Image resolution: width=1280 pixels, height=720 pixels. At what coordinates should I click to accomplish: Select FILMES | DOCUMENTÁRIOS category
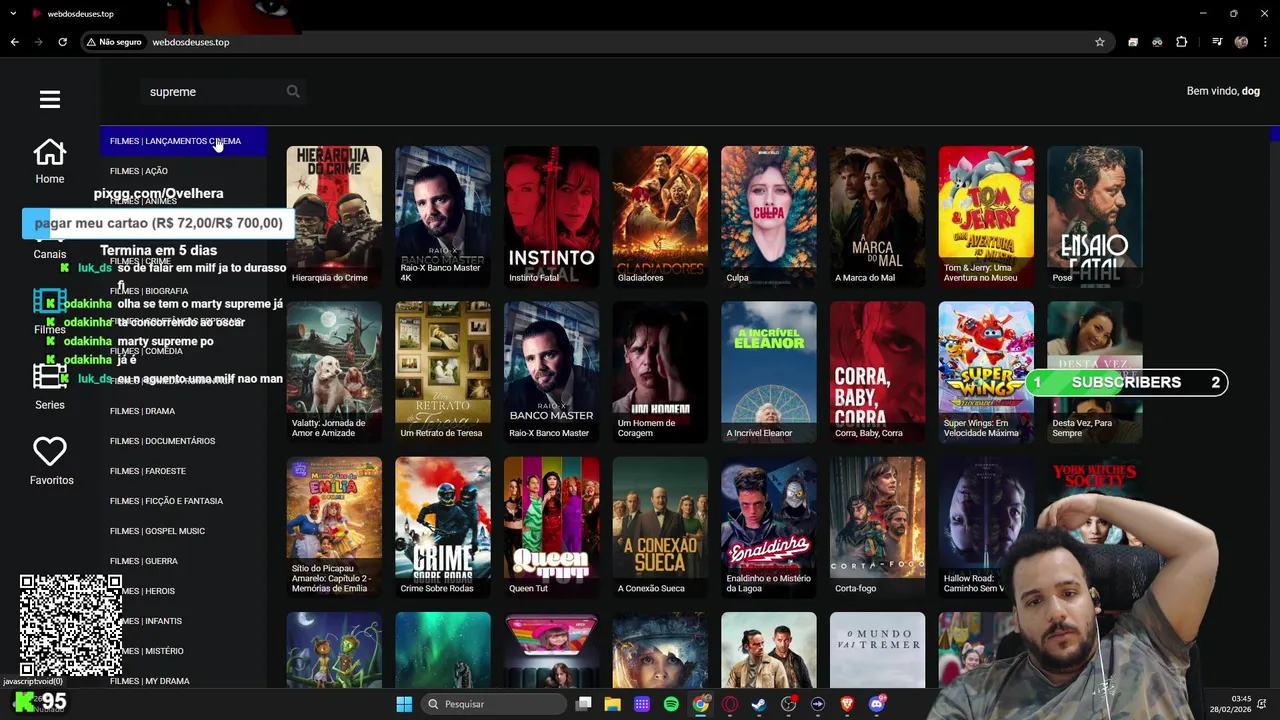[184, 441]
